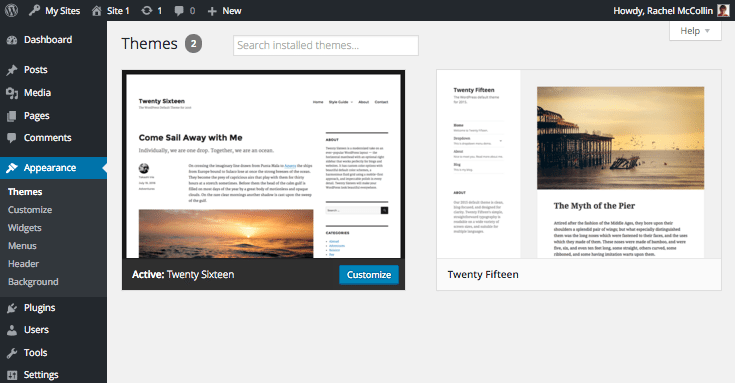Click the Media icon in sidebar

12,93
